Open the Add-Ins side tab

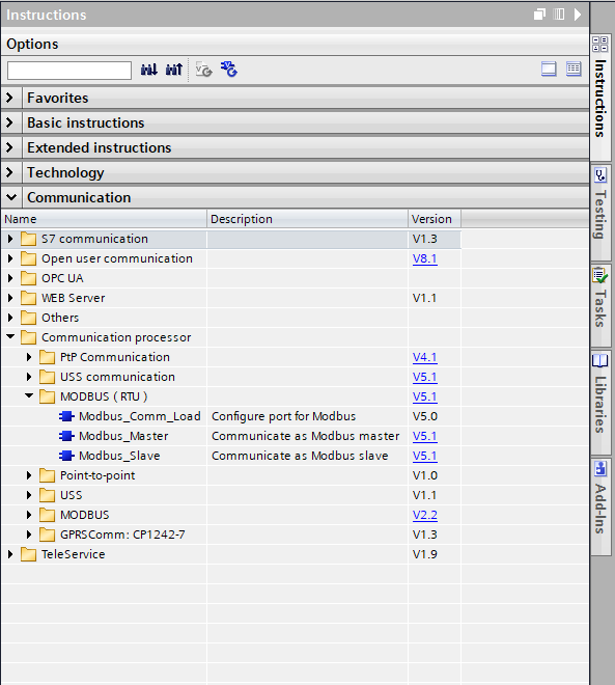pyautogui.click(x=601, y=506)
